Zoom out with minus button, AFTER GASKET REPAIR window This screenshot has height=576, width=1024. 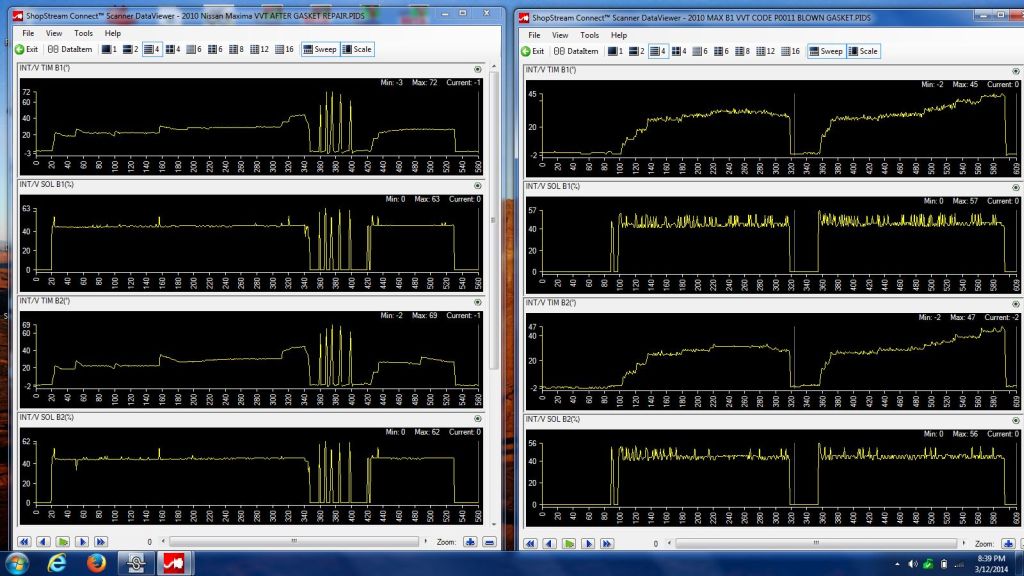click(x=489, y=542)
